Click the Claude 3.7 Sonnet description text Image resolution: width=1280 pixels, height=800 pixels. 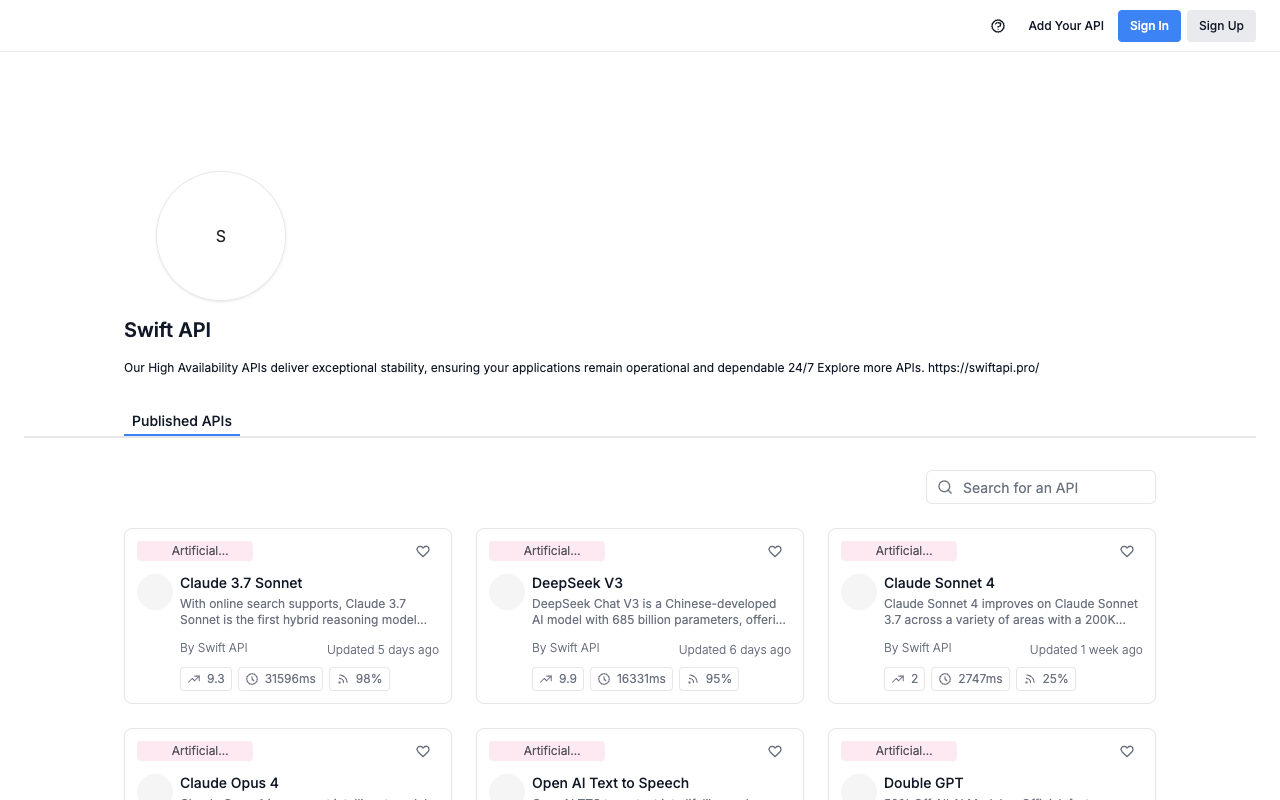click(304, 612)
